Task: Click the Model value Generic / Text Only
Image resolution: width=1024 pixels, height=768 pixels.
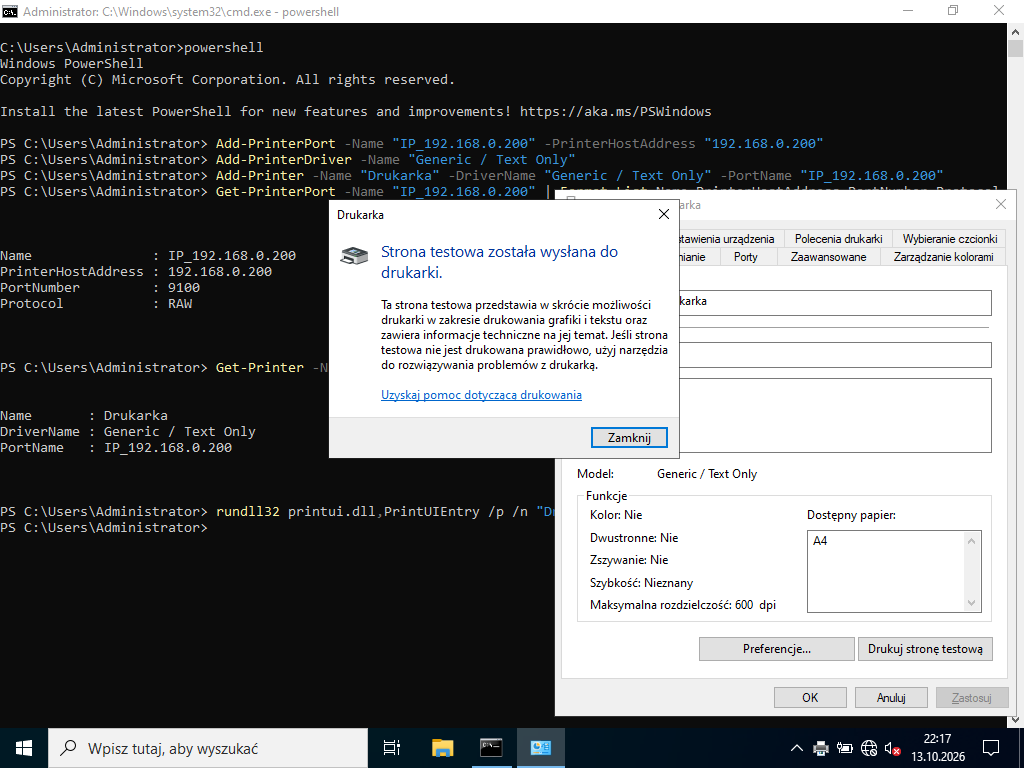Action: click(707, 474)
